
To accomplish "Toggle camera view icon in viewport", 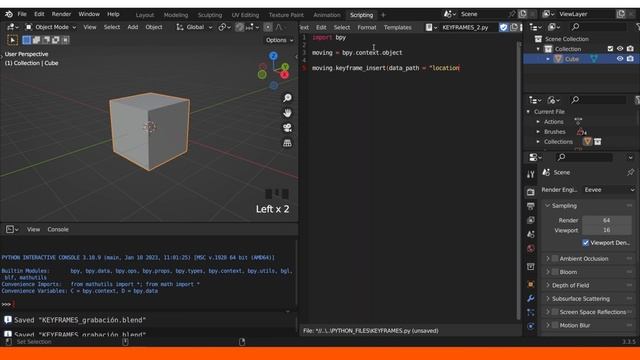I will 287,128.
